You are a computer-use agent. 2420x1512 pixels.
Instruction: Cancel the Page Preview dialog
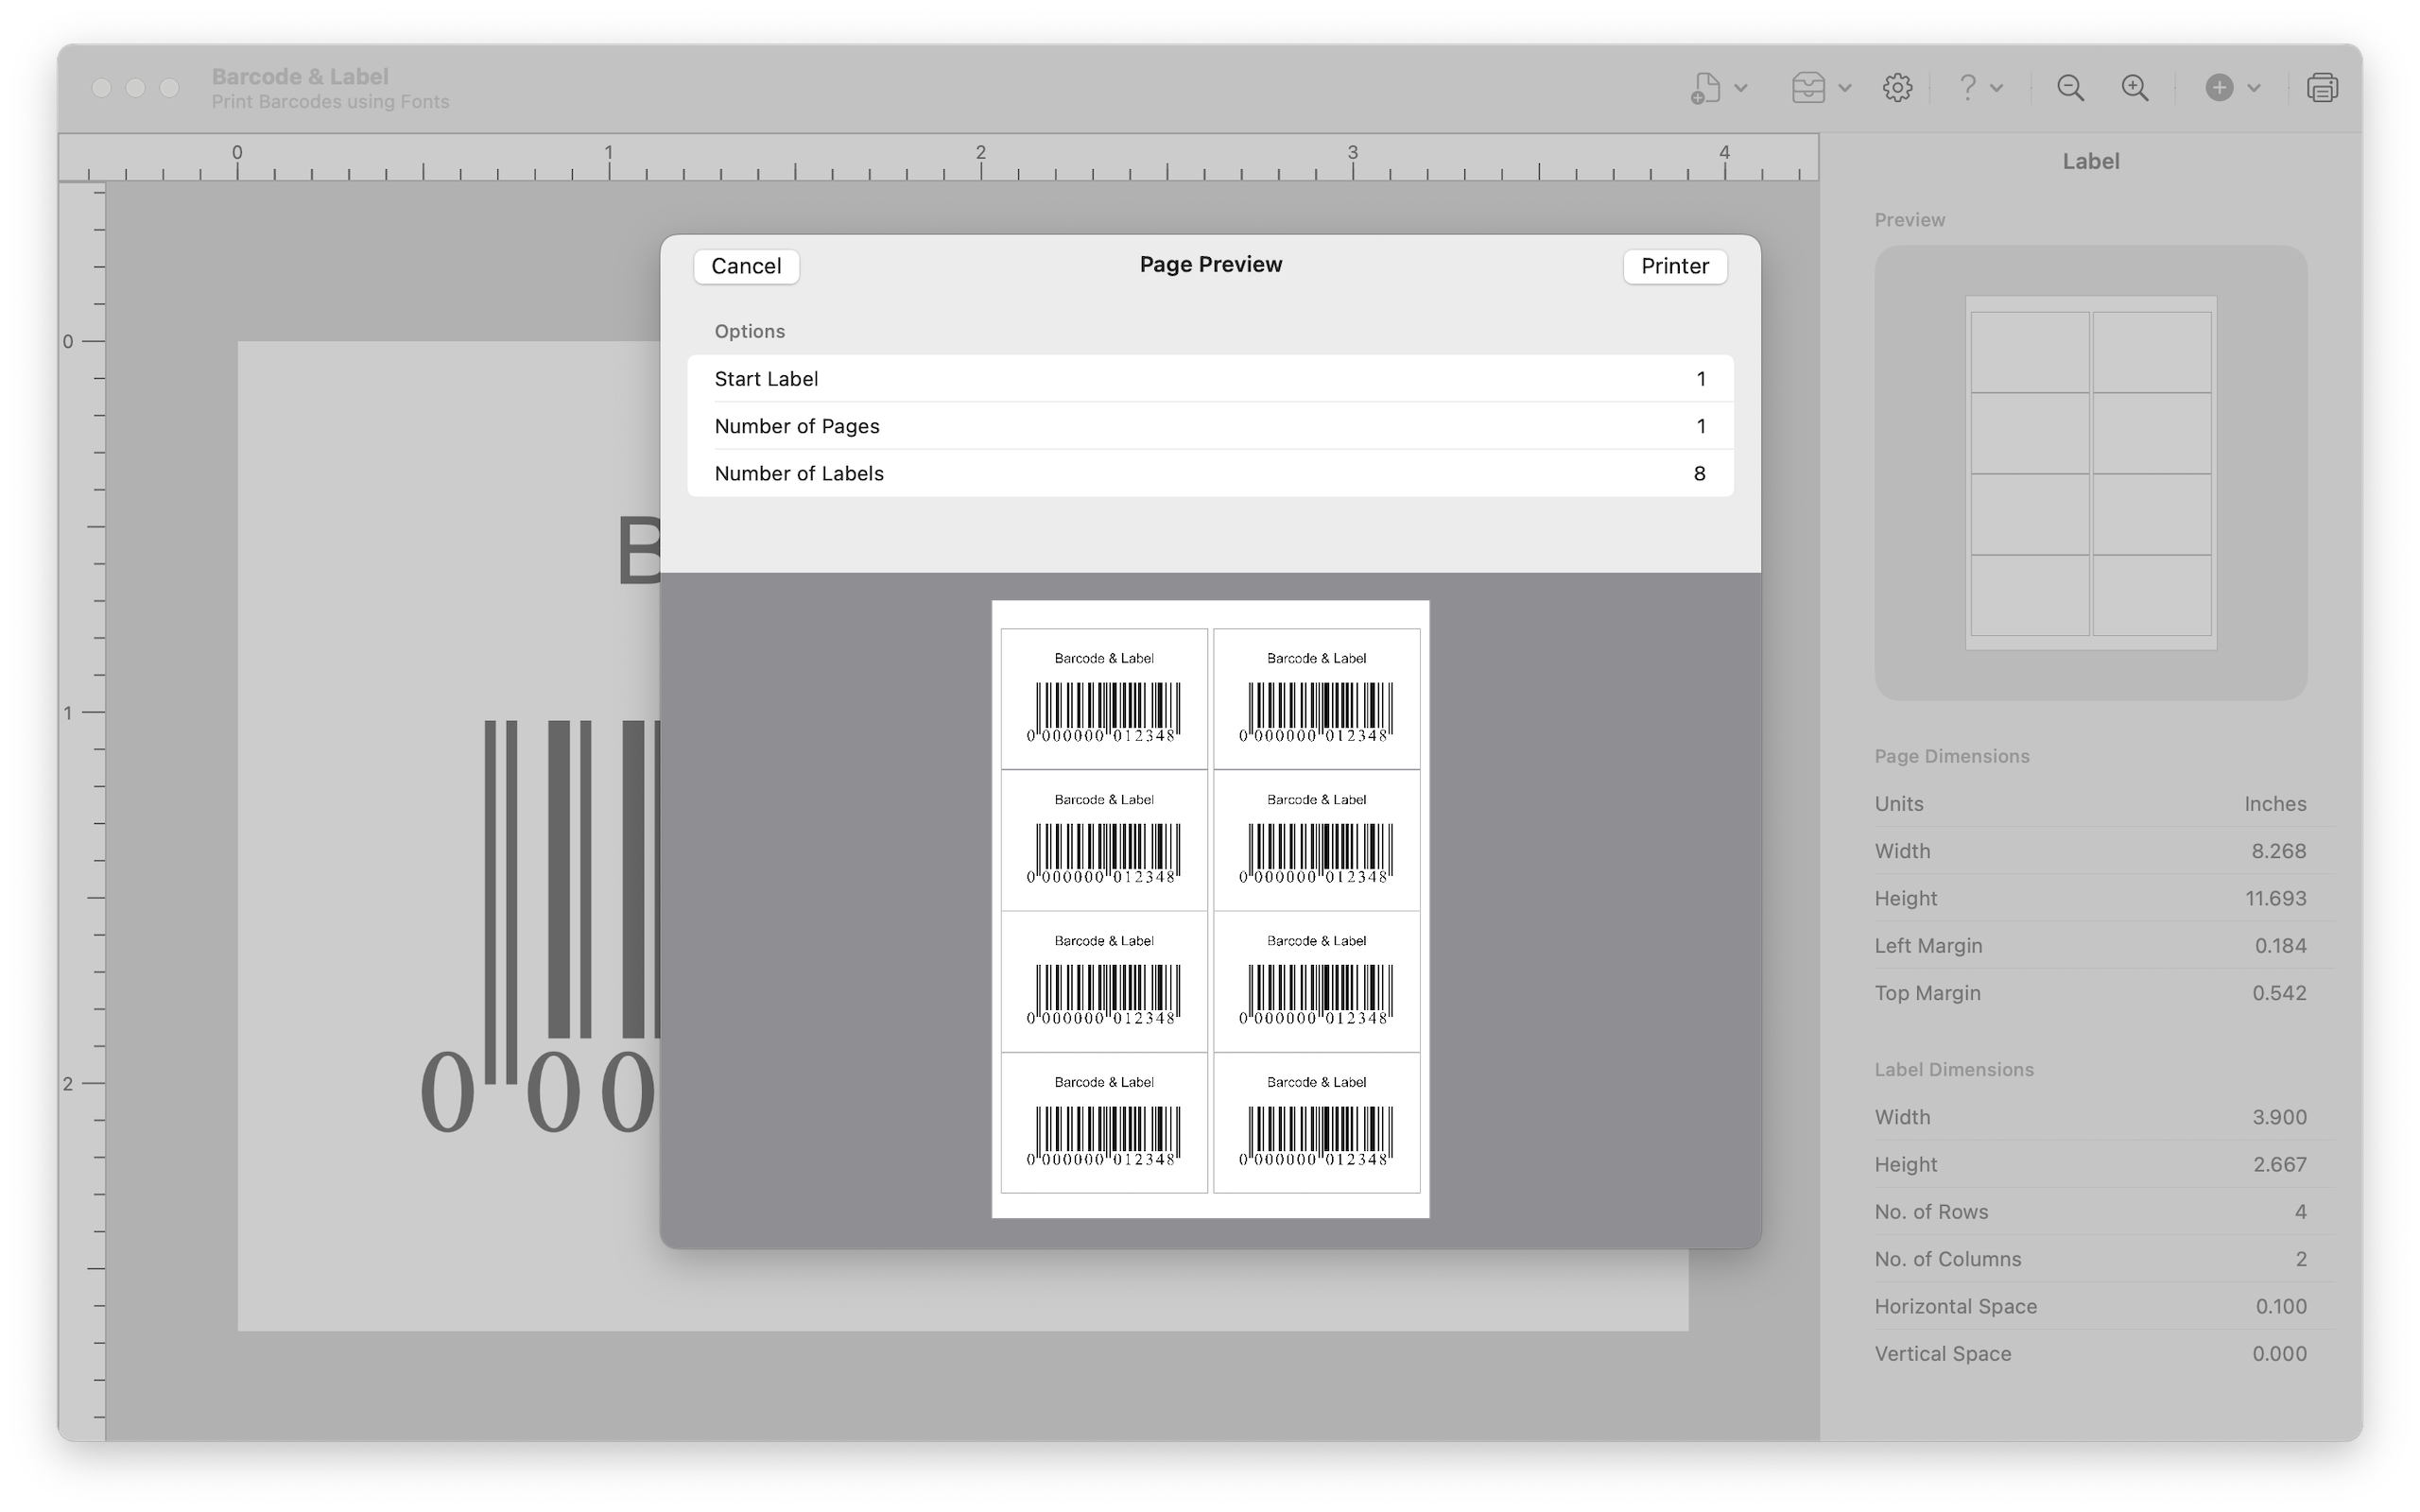(746, 266)
